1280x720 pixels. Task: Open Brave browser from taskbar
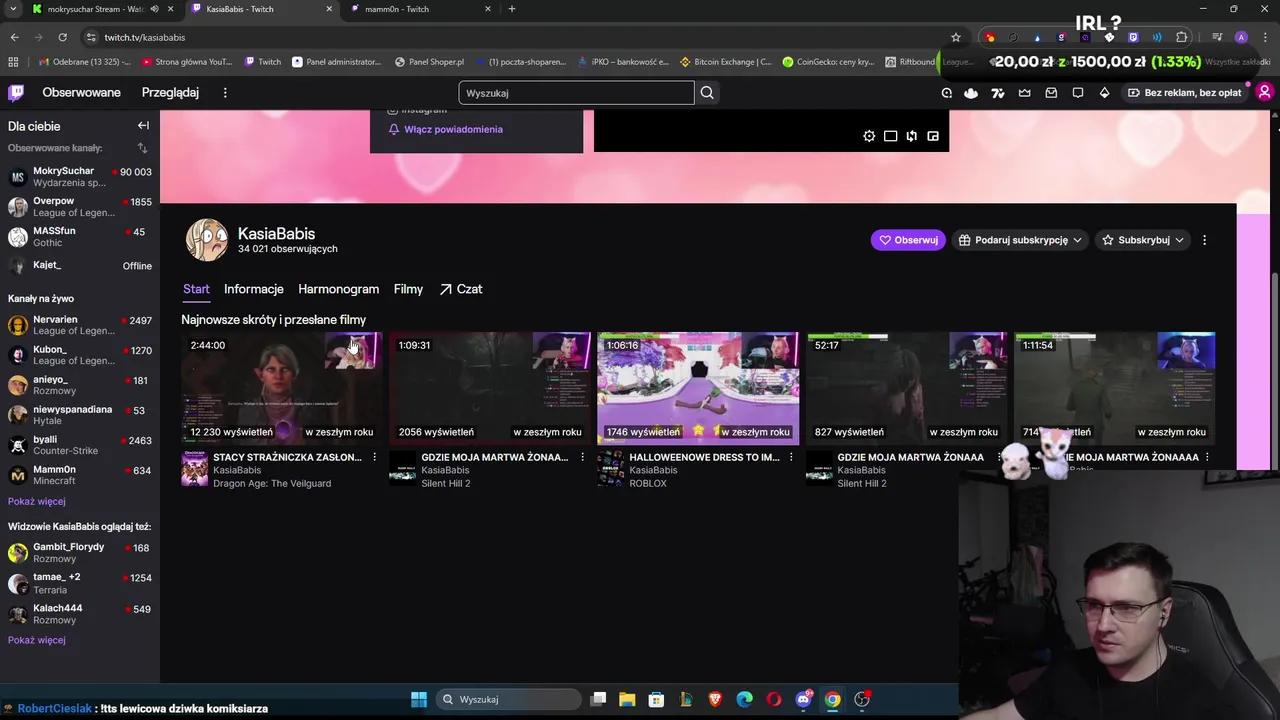tap(715, 699)
